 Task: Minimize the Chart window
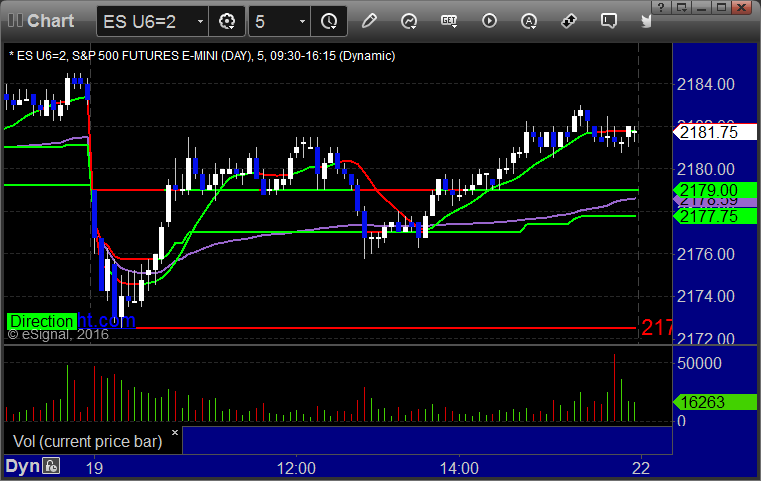click(x=701, y=7)
